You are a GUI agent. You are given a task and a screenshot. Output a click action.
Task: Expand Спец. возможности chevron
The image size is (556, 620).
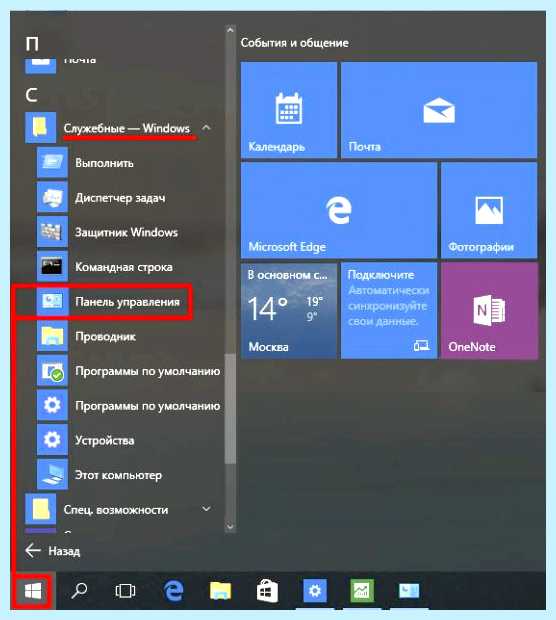coord(206,509)
